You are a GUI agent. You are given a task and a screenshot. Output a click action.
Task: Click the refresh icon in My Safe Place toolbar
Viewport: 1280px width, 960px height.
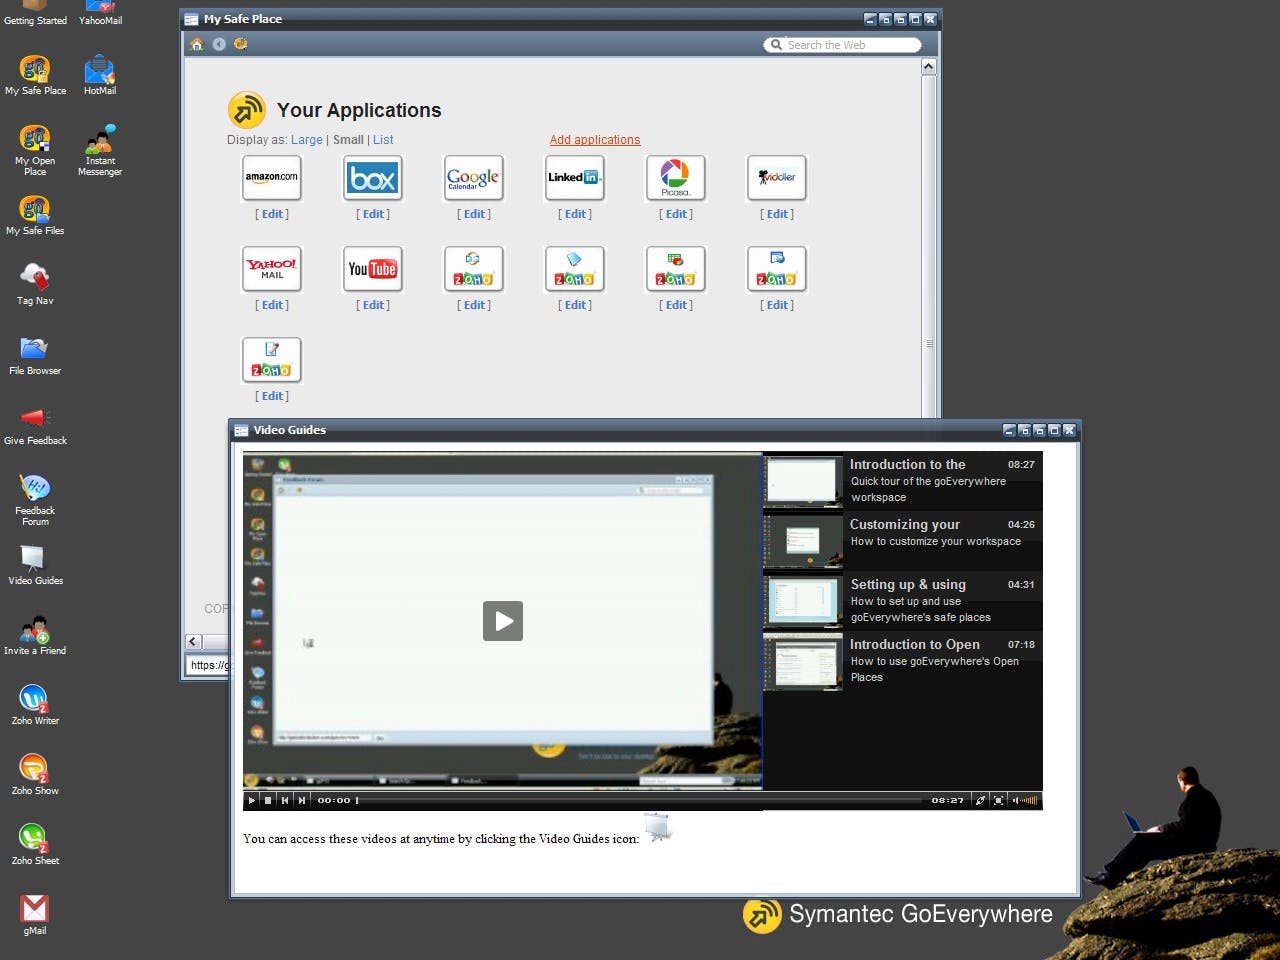[x=240, y=44]
